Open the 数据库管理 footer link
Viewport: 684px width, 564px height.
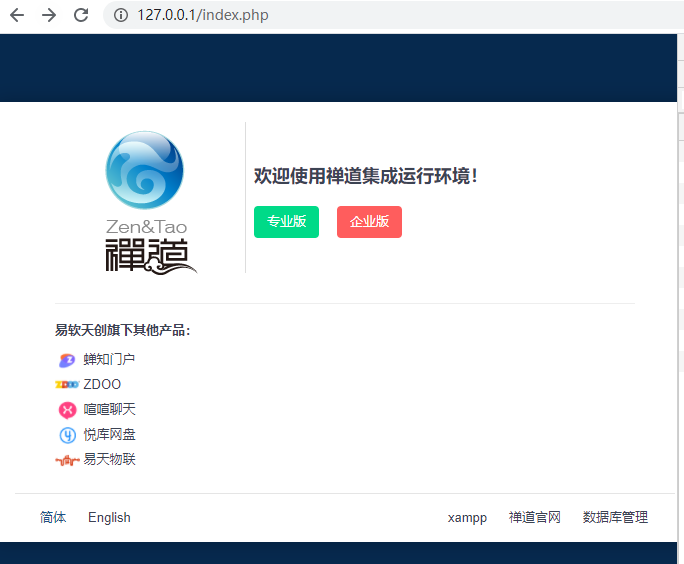[x=615, y=517]
